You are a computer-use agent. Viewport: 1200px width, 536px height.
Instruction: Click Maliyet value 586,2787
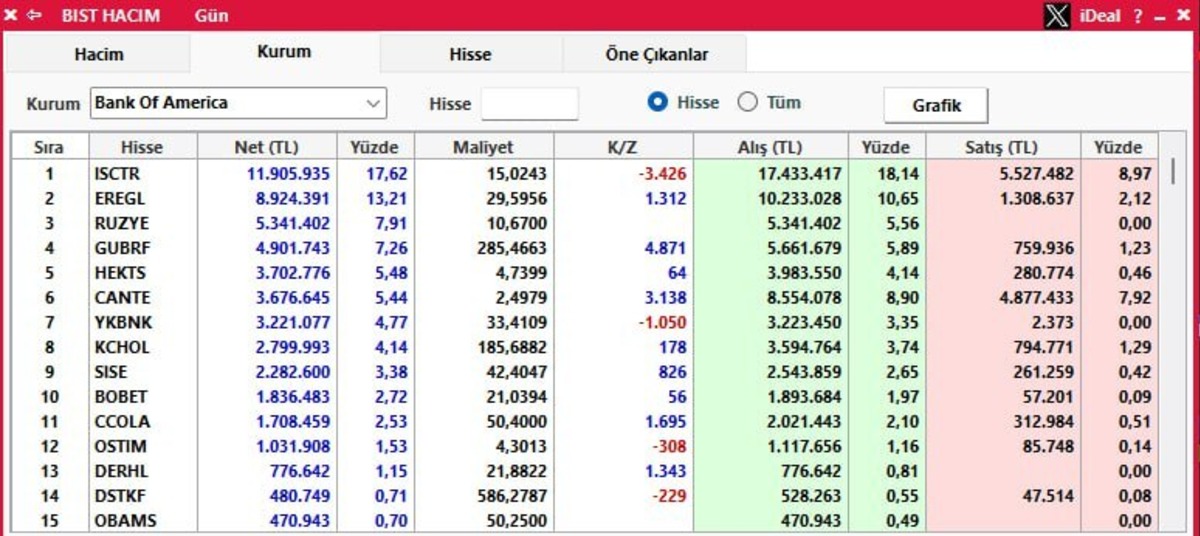click(513, 496)
